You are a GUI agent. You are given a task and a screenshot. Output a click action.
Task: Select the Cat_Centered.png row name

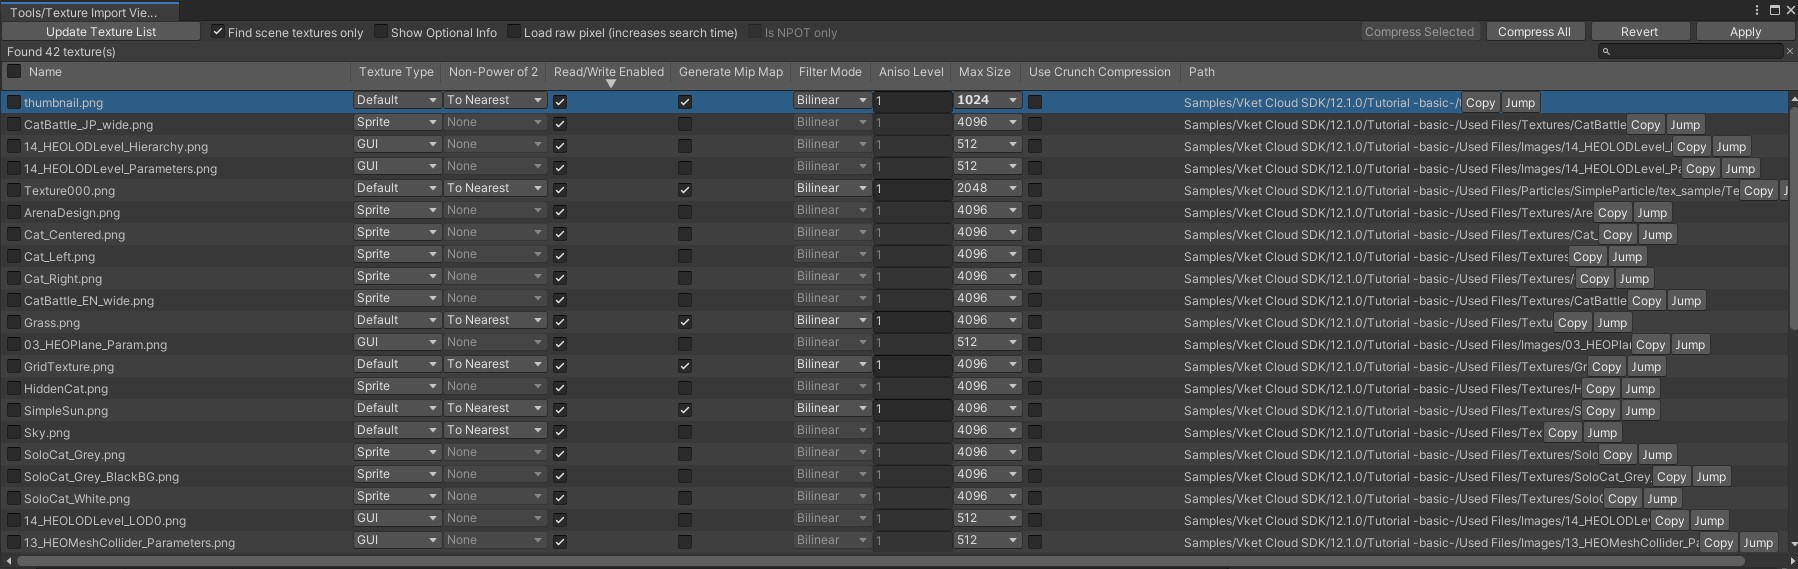[74, 235]
